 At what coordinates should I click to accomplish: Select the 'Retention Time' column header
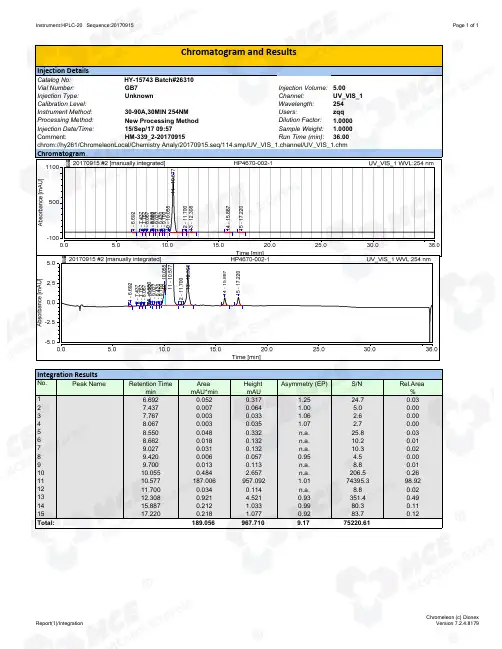[150, 384]
